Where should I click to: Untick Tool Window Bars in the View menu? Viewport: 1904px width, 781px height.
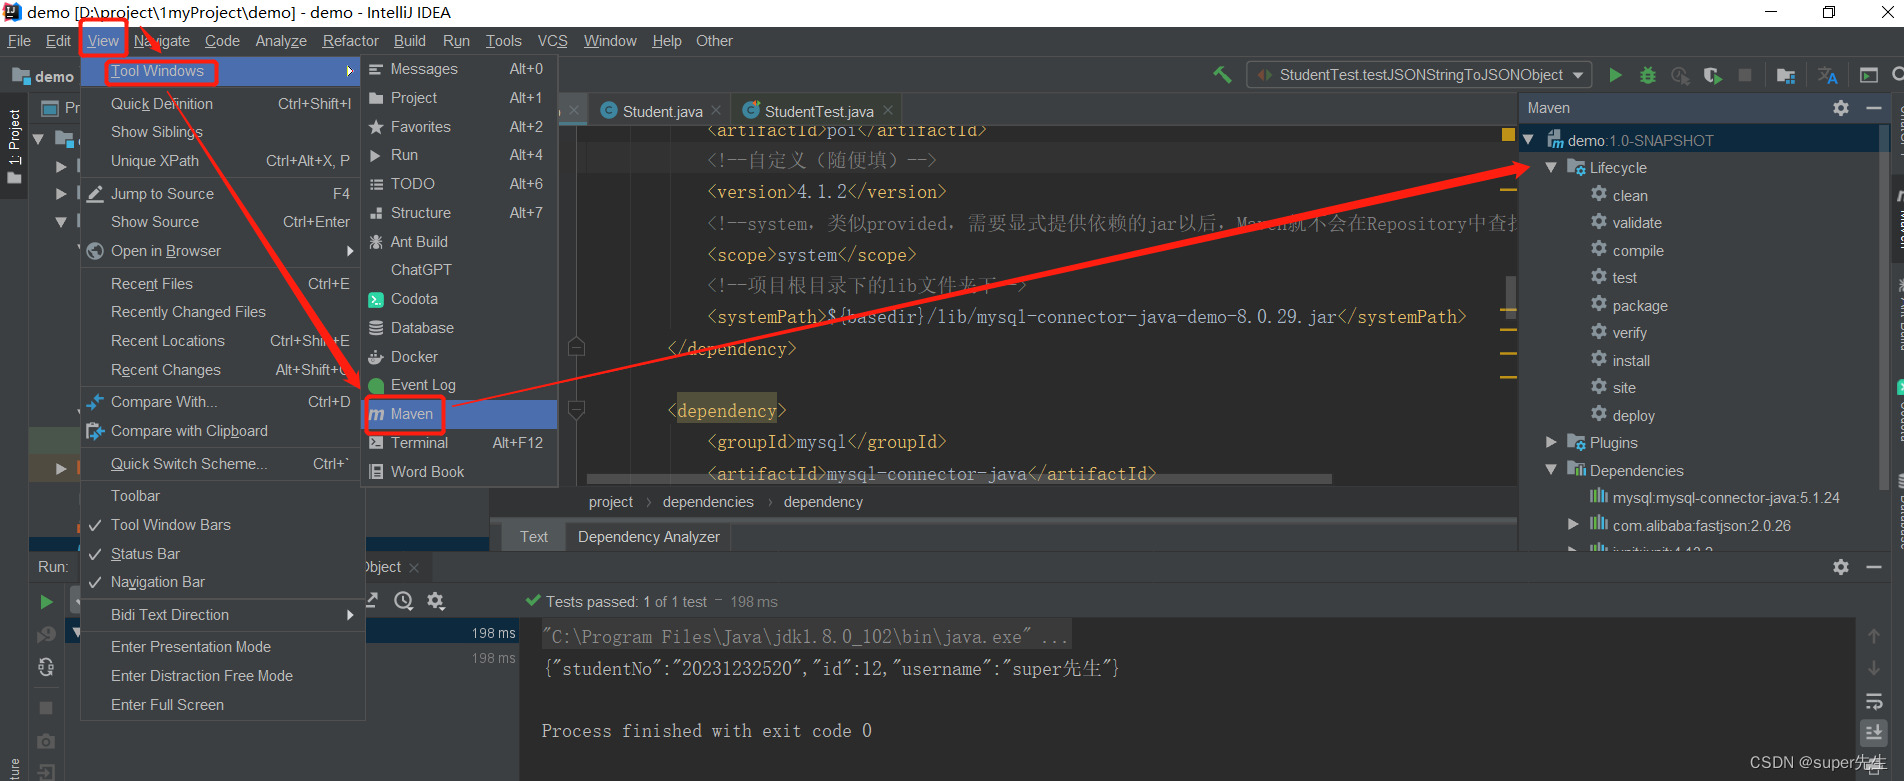click(222, 525)
